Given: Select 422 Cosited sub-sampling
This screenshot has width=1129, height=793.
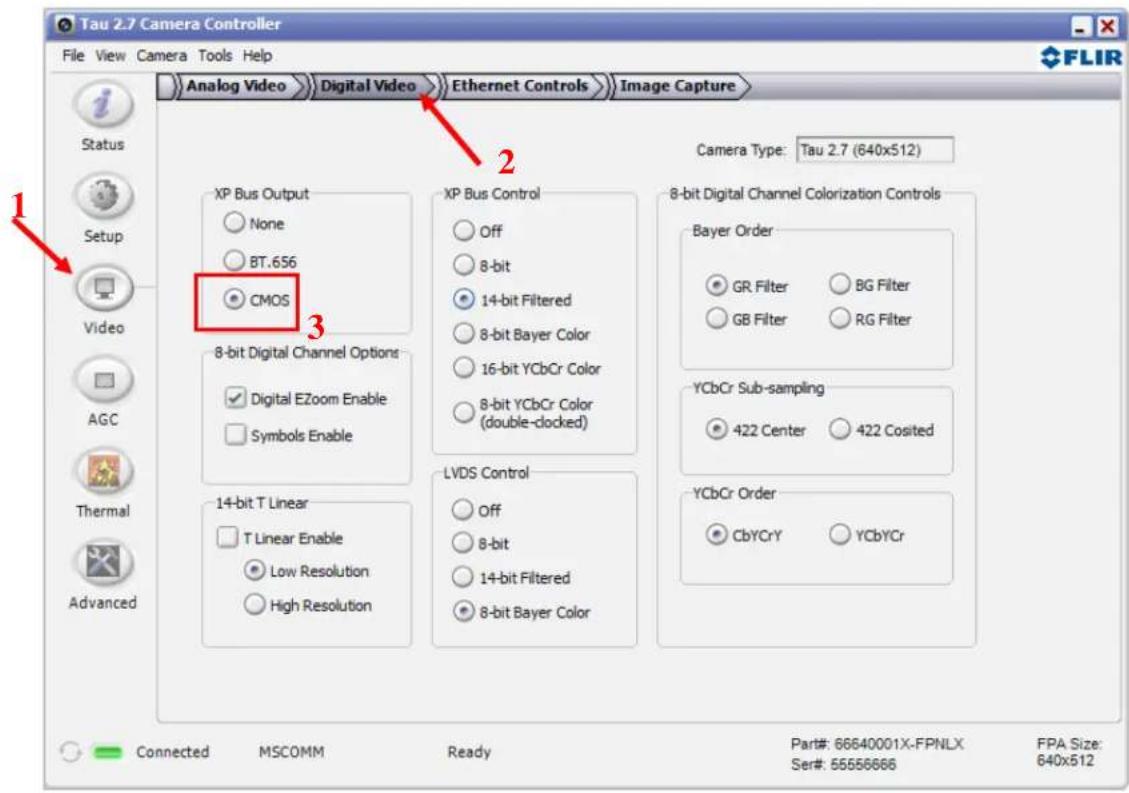Looking at the screenshot, I should coord(882,430).
